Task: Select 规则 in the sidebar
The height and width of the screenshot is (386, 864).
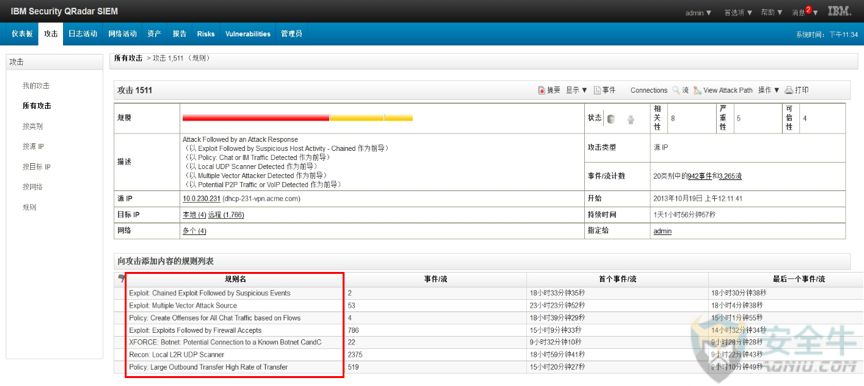Action: click(29, 208)
